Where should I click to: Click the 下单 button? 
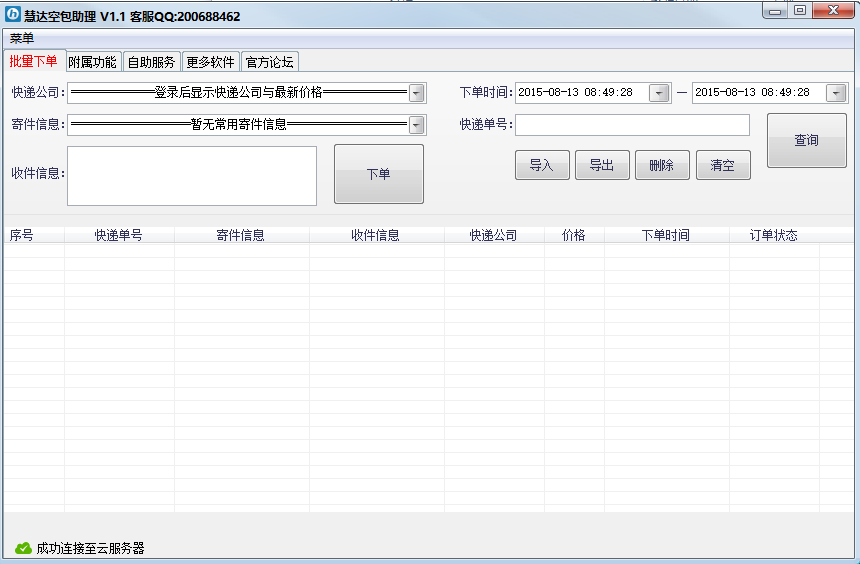click(378, 174)
